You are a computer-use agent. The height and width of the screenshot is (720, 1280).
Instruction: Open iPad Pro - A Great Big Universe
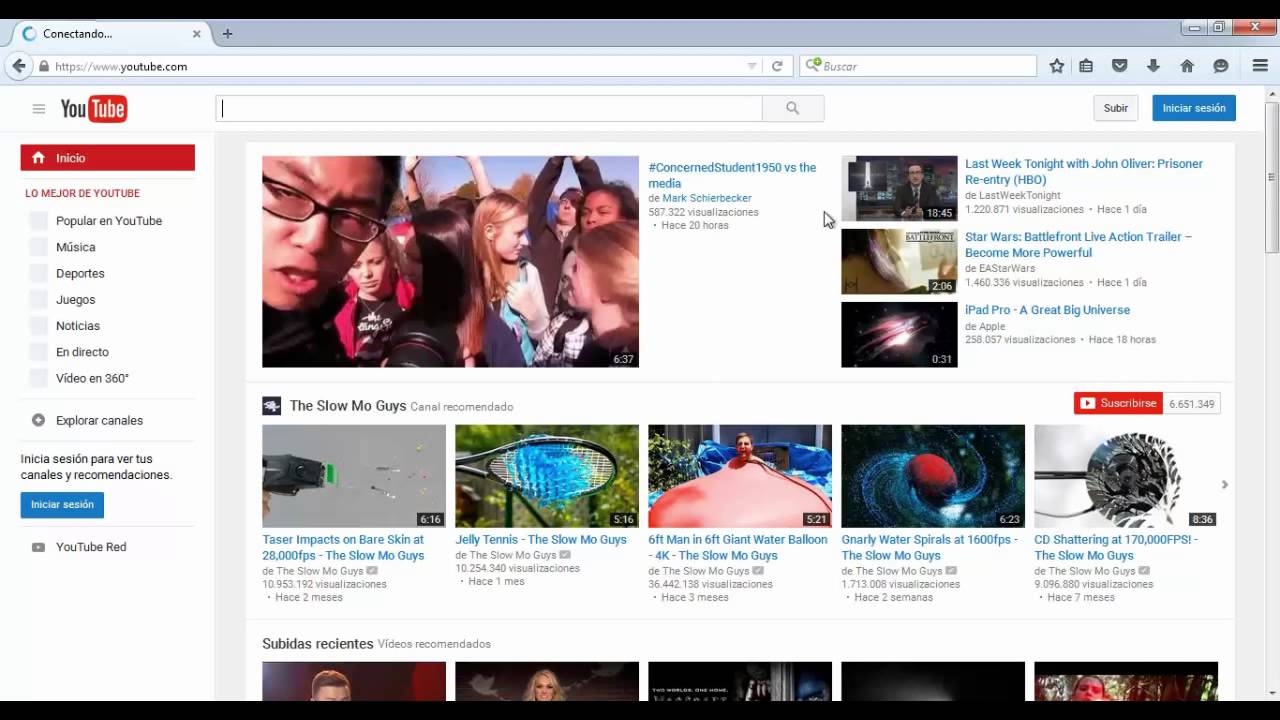click(x=1047, y=310)
